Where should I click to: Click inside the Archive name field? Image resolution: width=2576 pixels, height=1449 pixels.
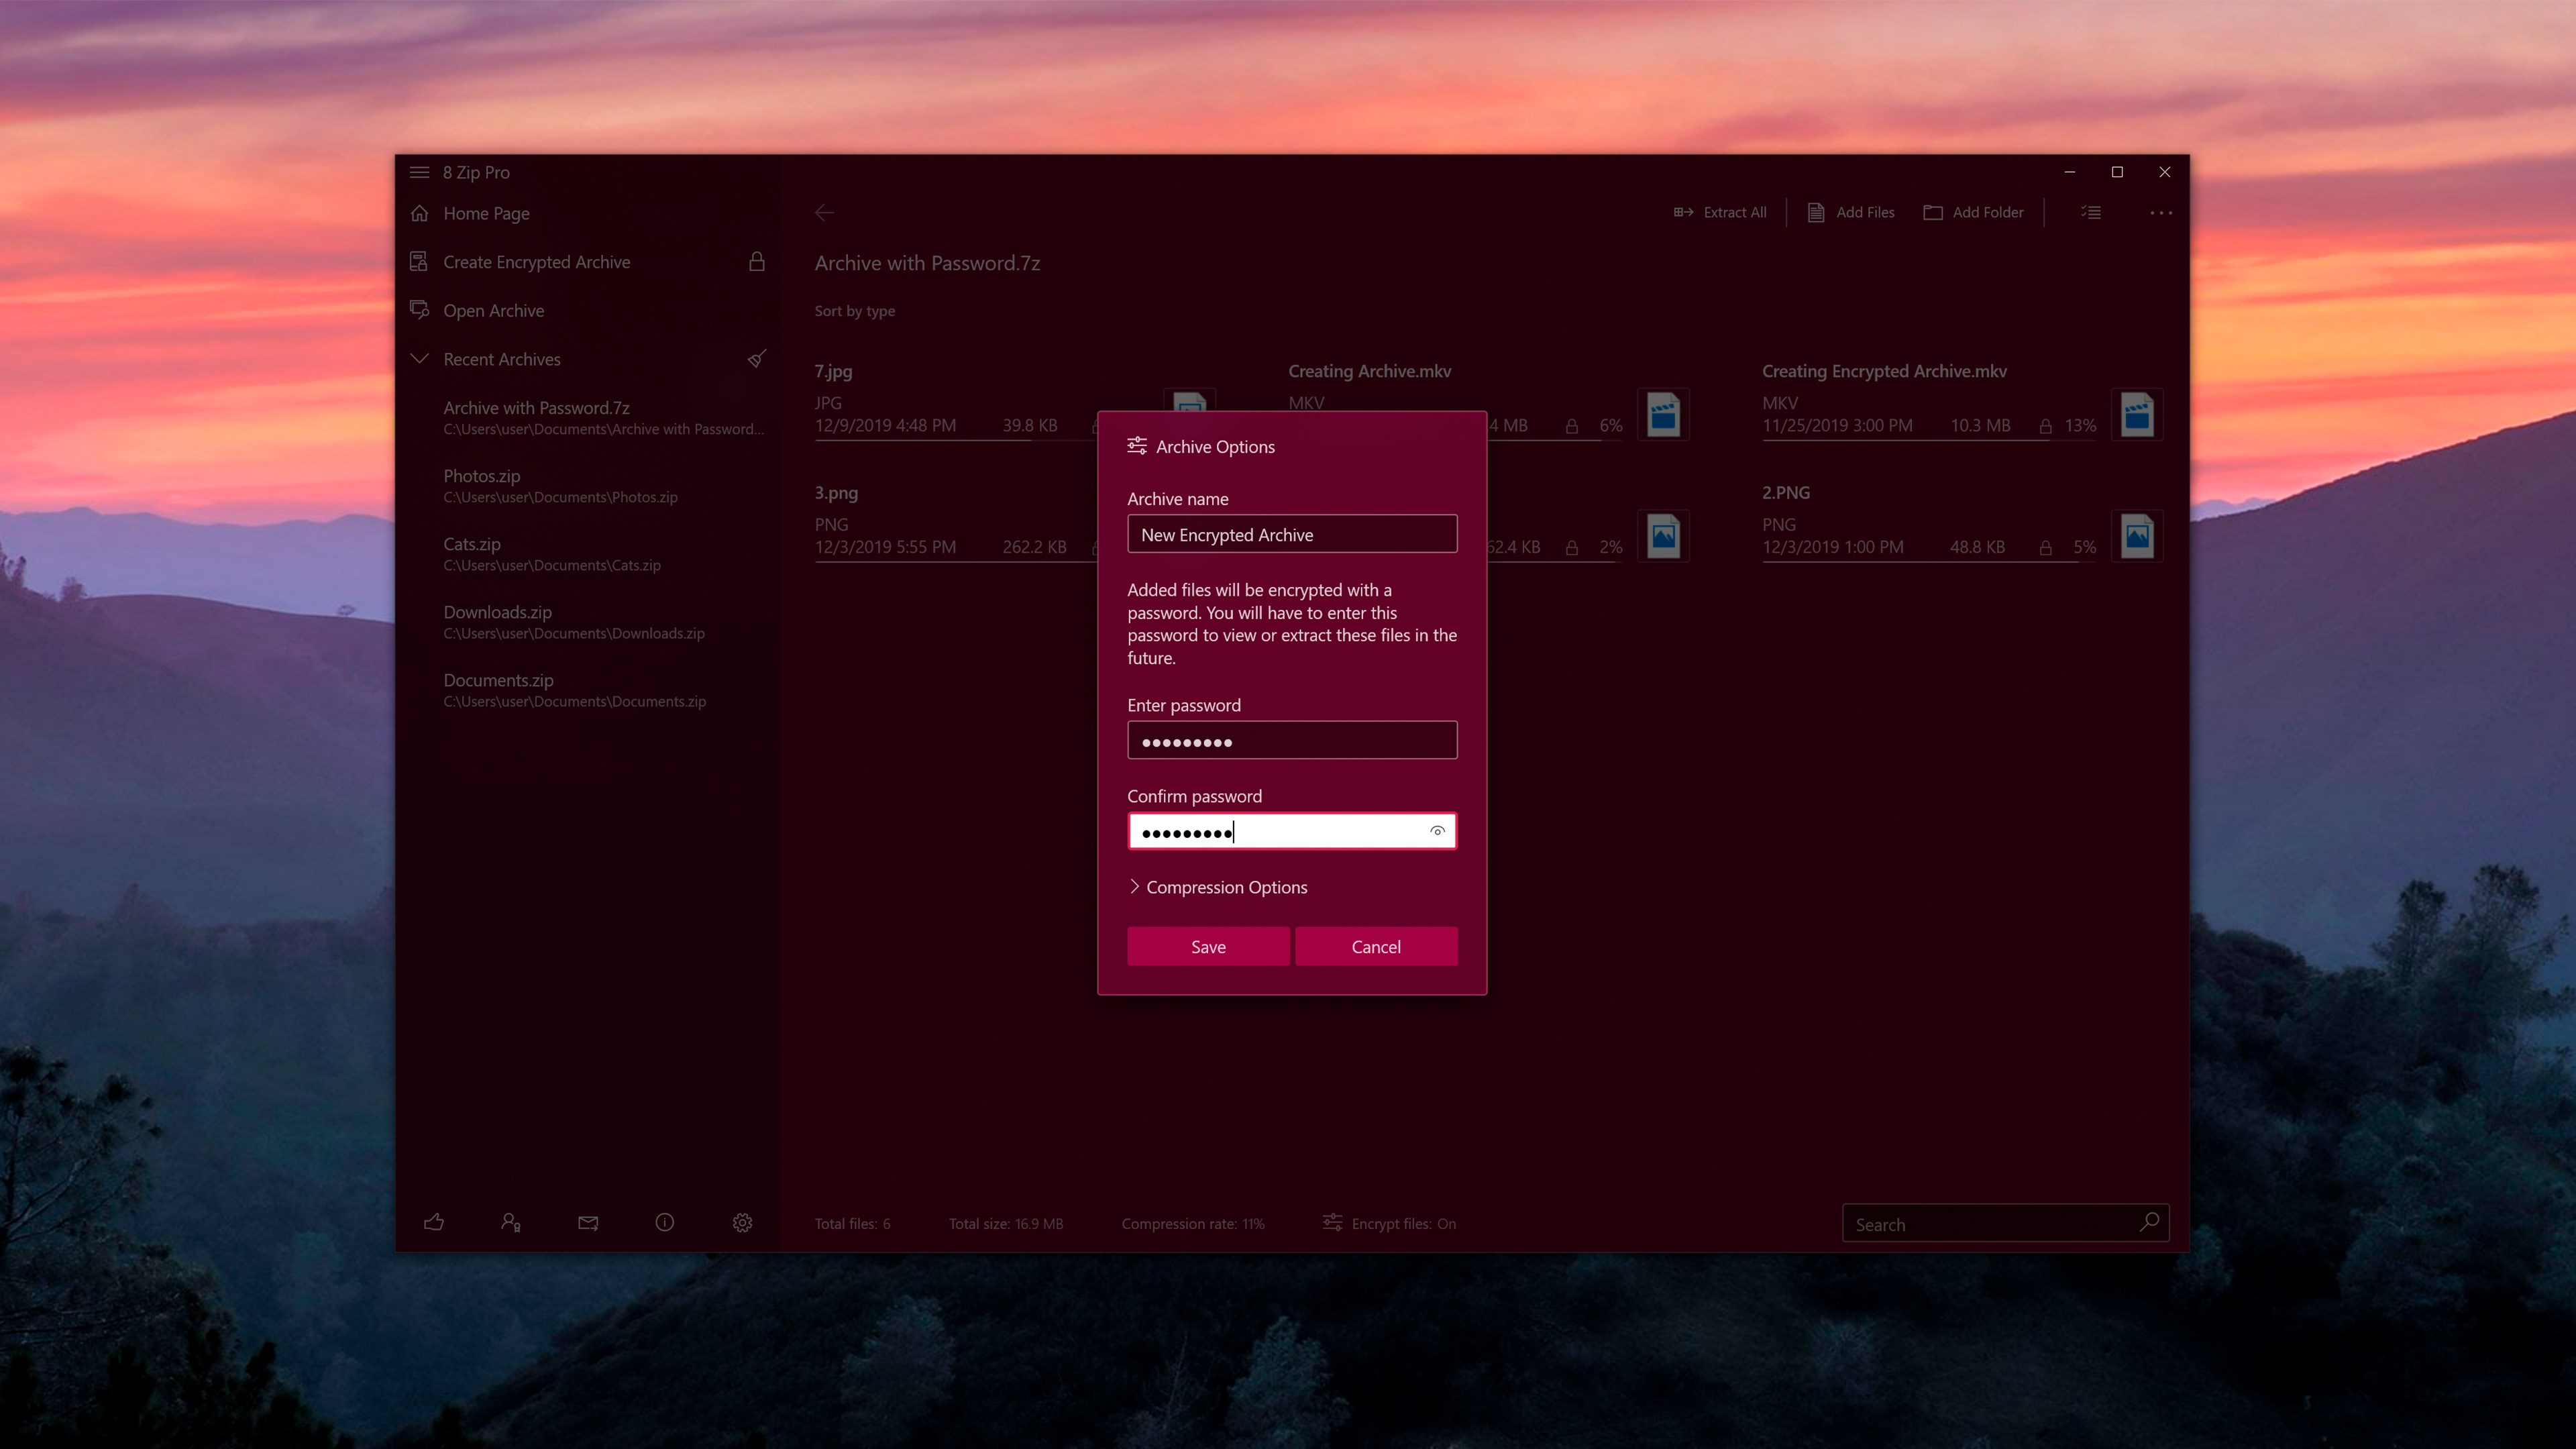tap(1292, 534)
